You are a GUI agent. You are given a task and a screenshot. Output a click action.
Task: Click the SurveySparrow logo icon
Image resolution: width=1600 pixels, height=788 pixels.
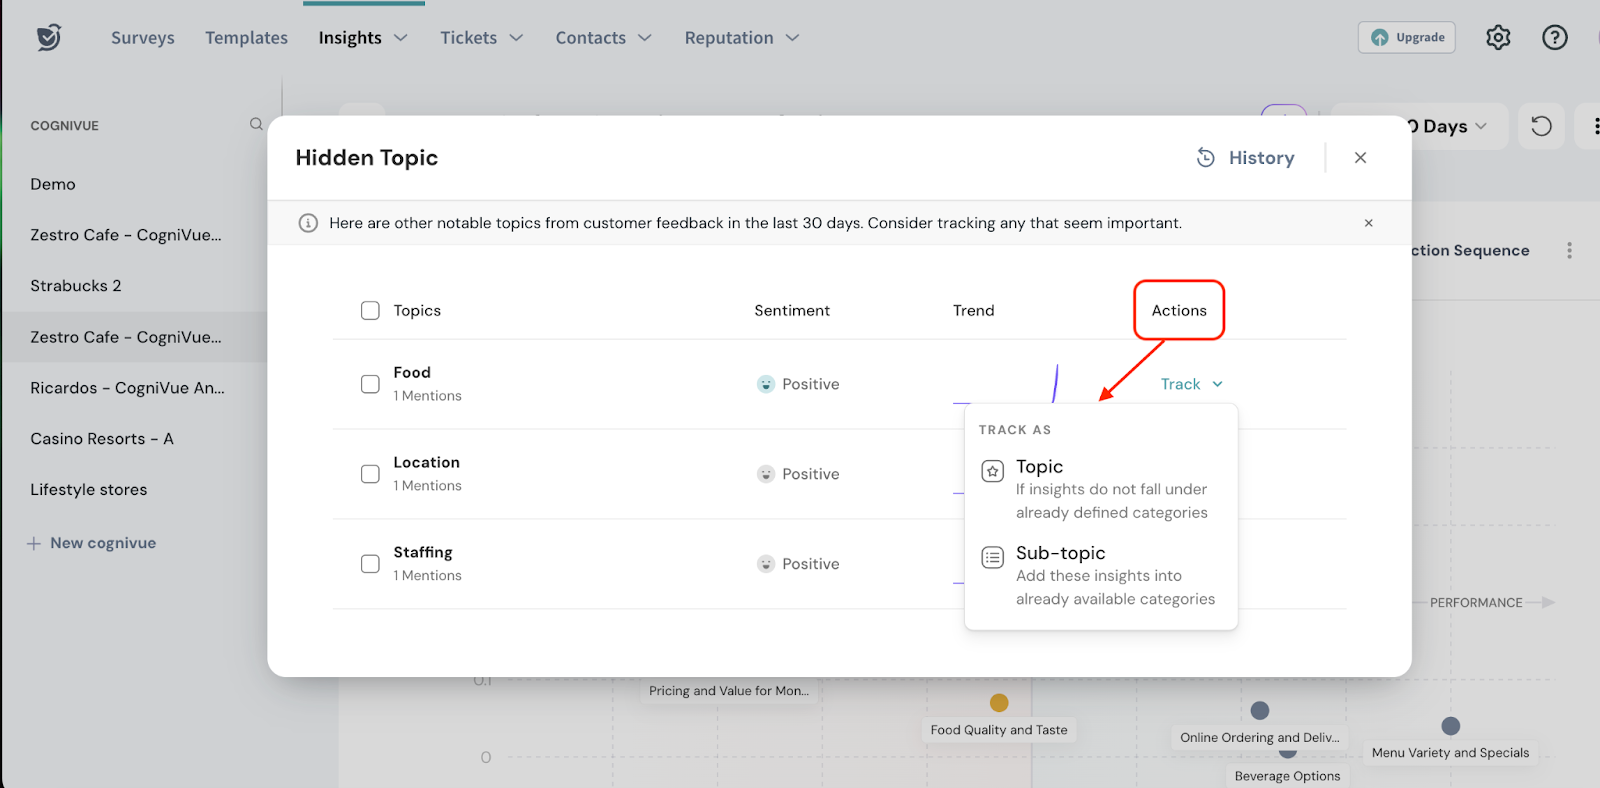tap(48, 38)
